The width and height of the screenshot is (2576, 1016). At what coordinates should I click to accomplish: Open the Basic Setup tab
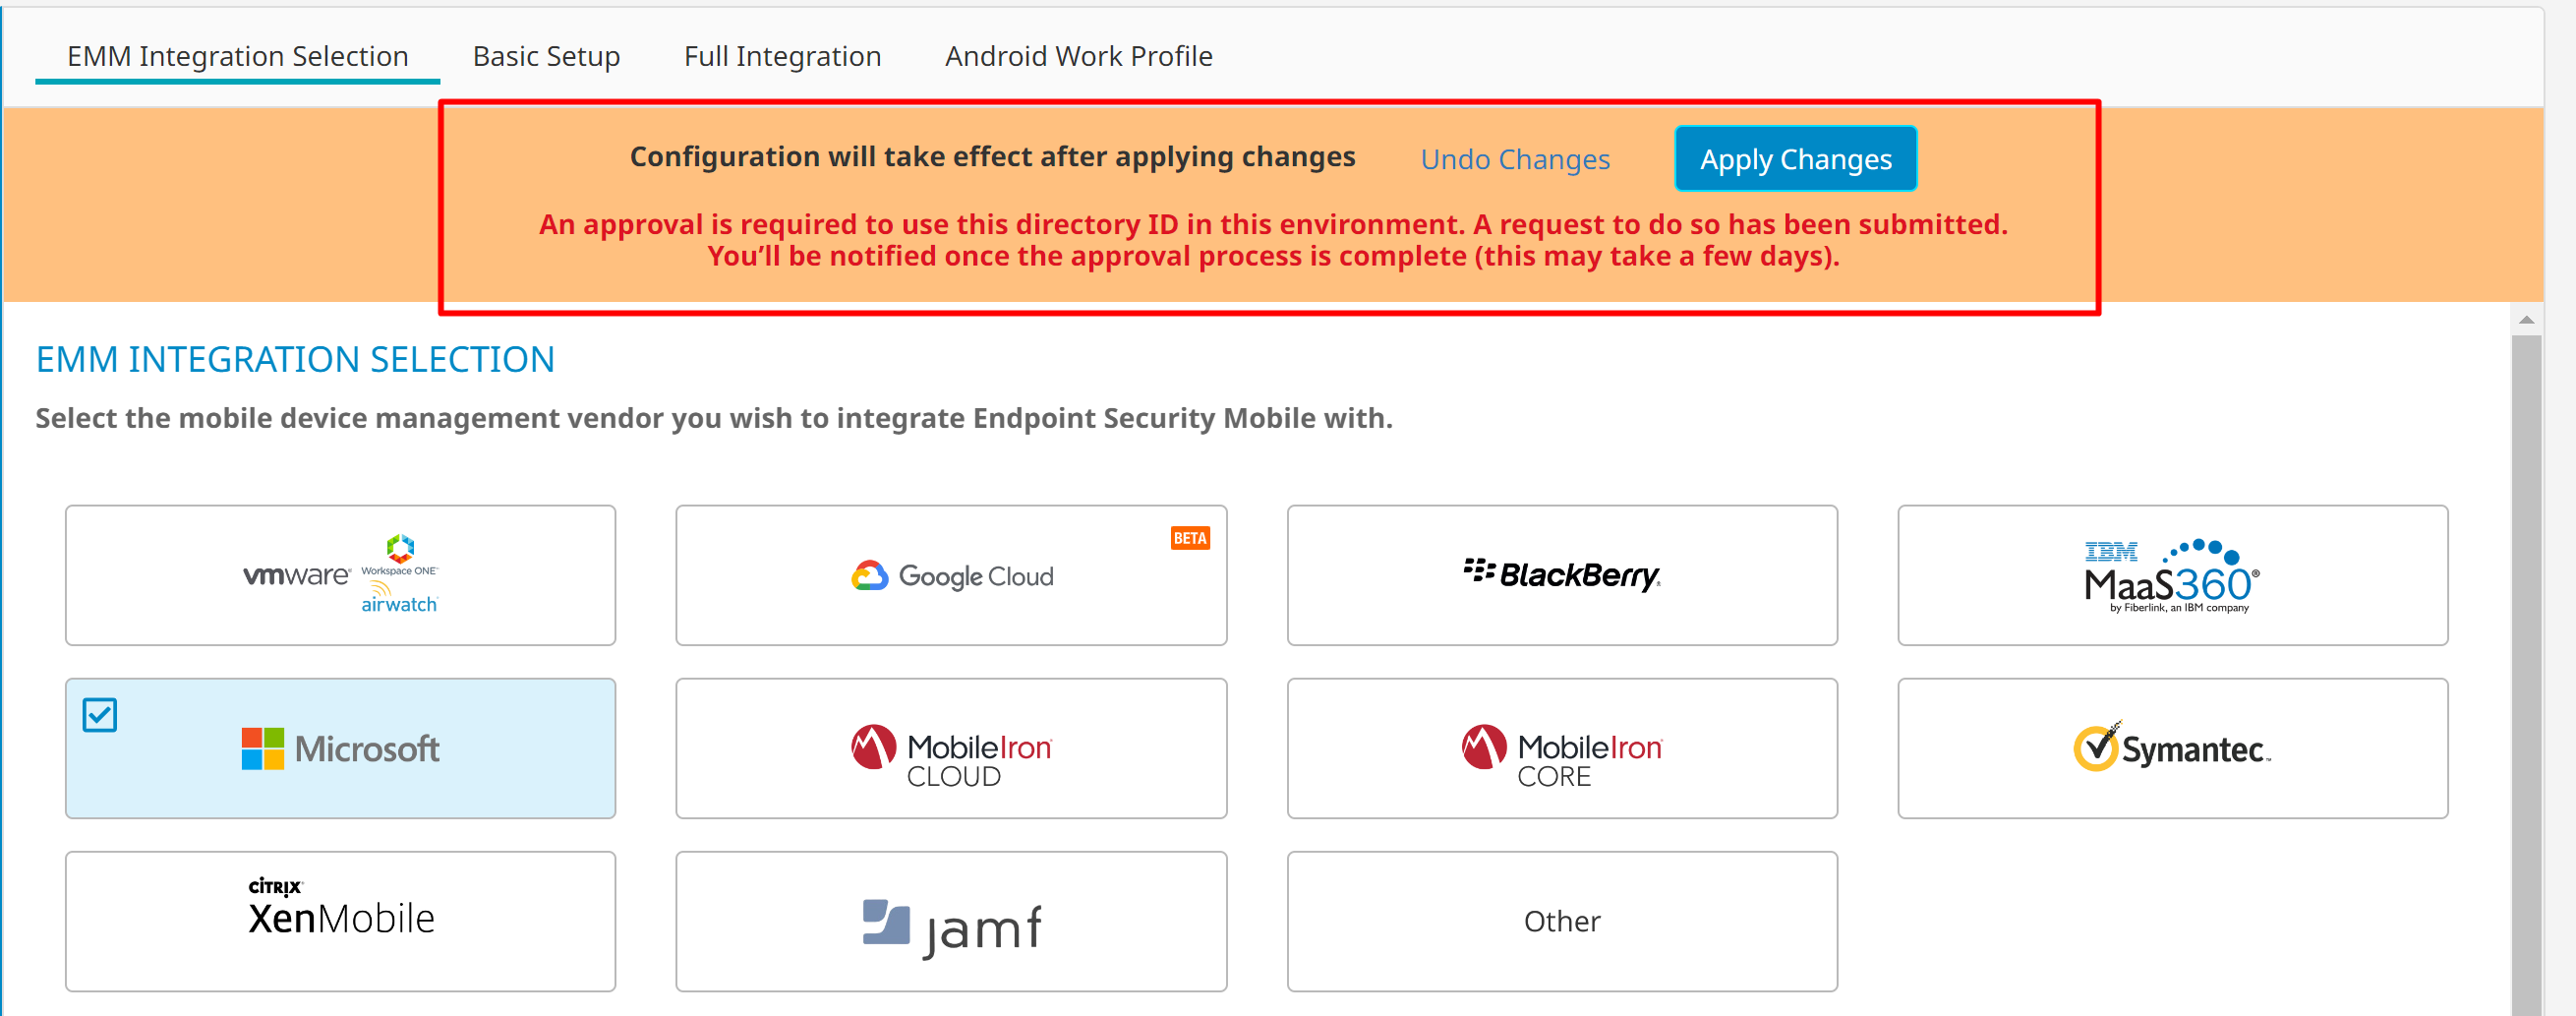[x=546, y=56]
